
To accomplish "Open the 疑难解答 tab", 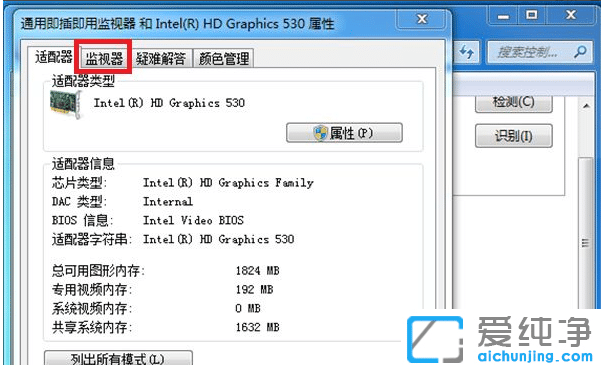I will (161, 59).
